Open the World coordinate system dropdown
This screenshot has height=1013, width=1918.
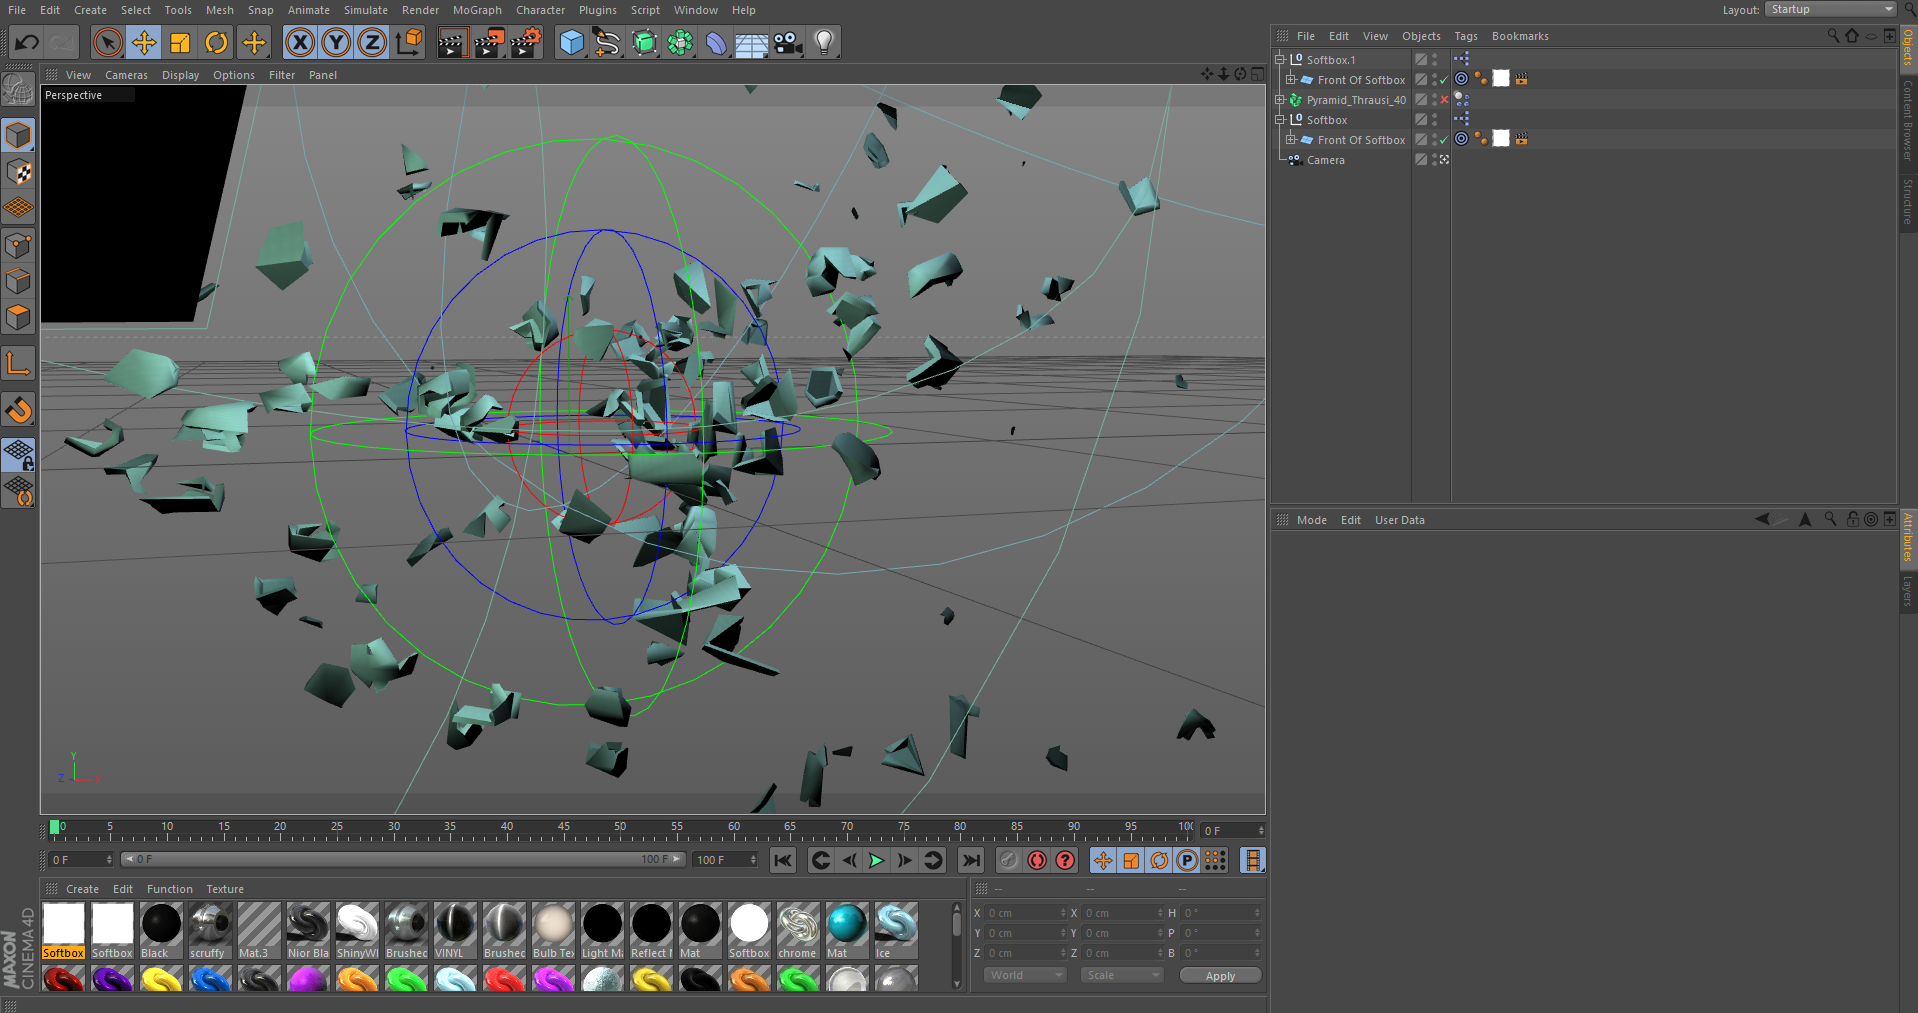tap(1023, 975)
